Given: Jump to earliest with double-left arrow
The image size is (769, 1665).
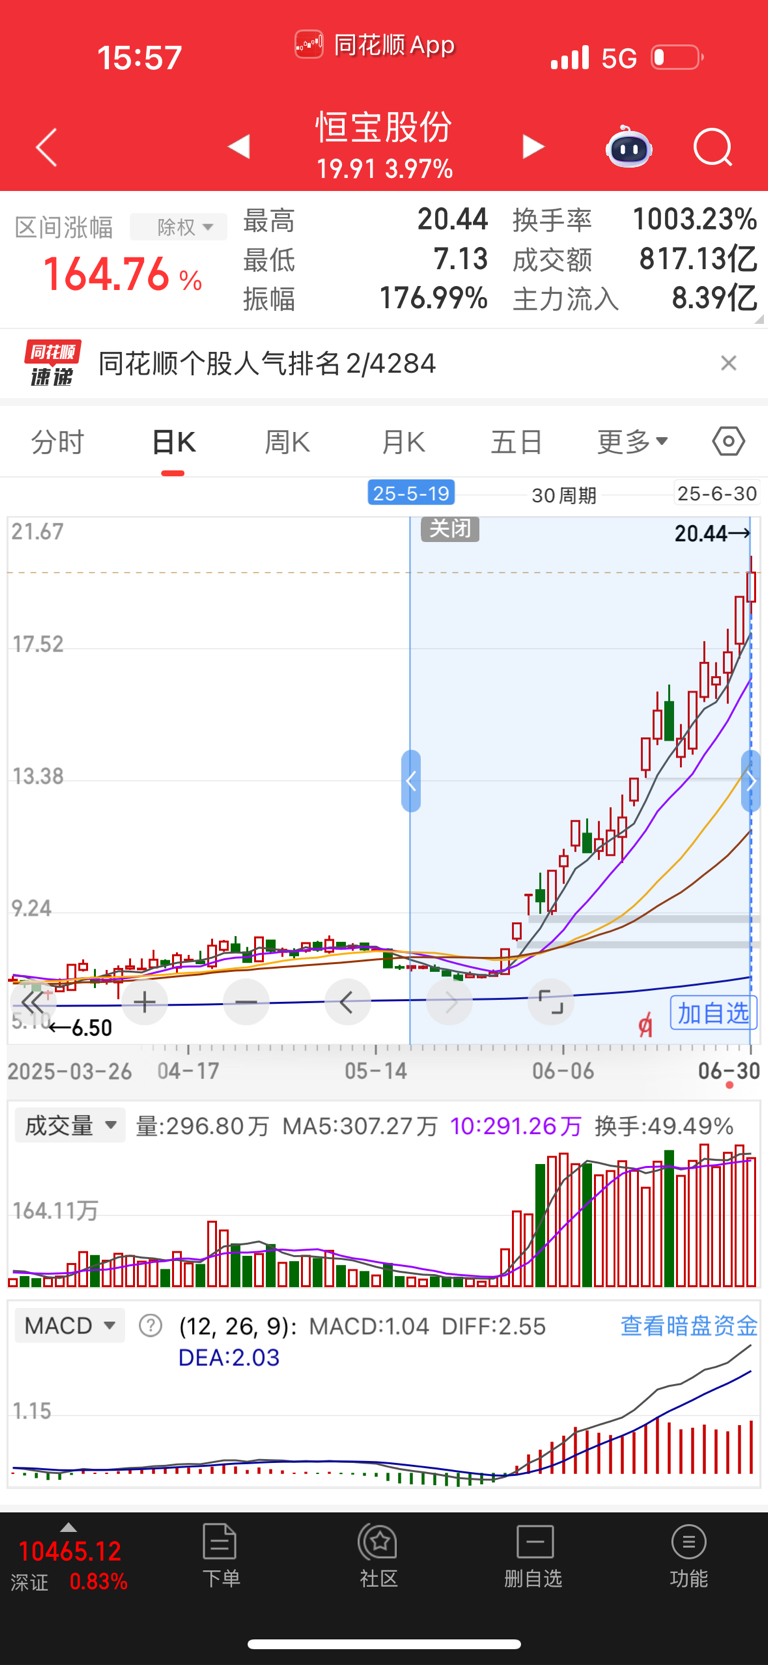Looking at the screenshot, I should [34, 1002].
